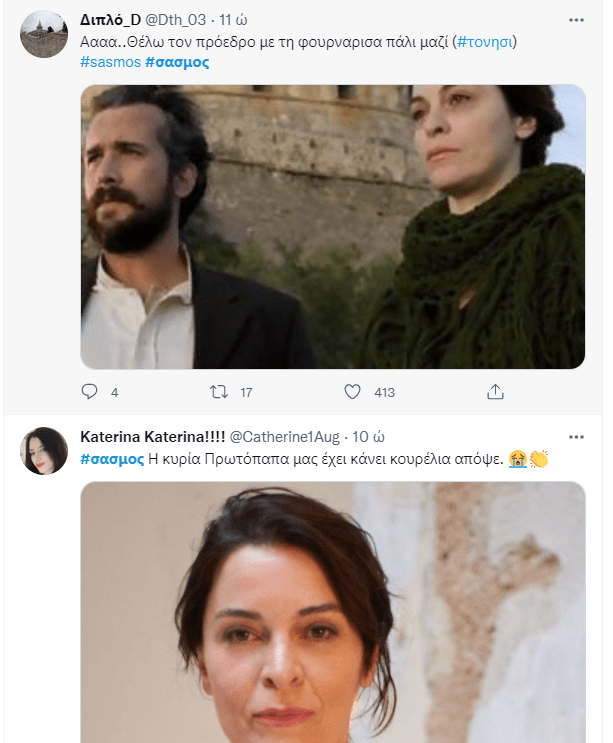Open more options on Katerina Katerina tweet
The height and width of the screenshot is (743, 613).
576,437
